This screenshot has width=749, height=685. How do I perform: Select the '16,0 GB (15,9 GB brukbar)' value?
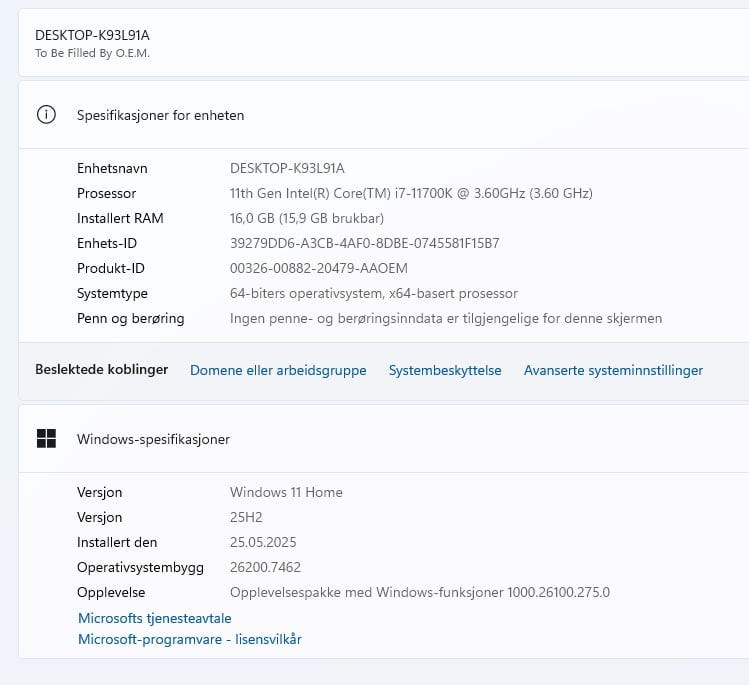tap(307, 218)
